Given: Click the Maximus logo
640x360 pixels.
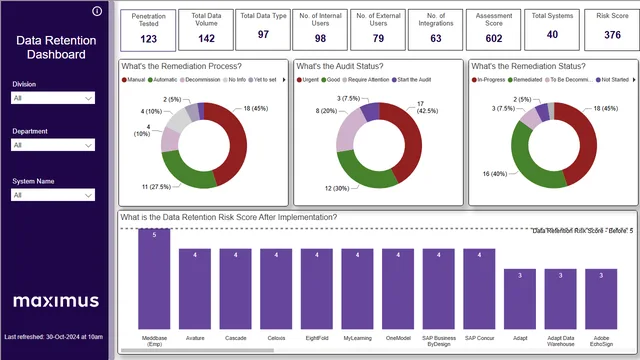Looking at the screenshot, I should [56, 301].
